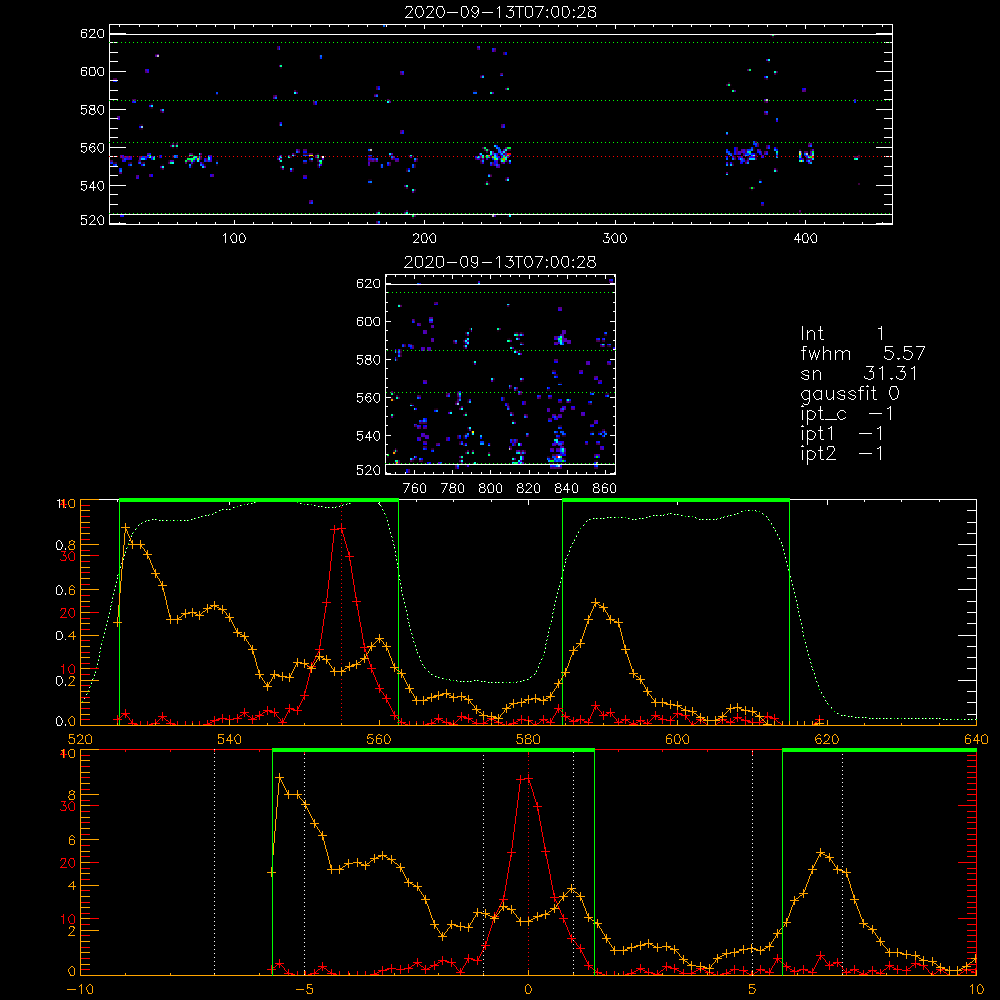Click the 'ipt2 -1' line
This screenshot has width=1000, height=1000.
[x=841, y=454]
